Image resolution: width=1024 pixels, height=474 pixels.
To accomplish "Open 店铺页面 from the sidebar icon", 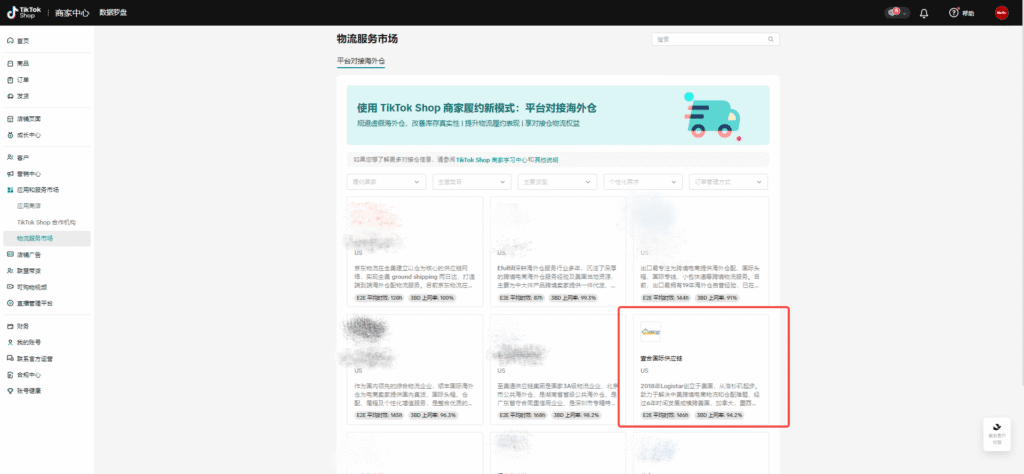I will 10,119.
